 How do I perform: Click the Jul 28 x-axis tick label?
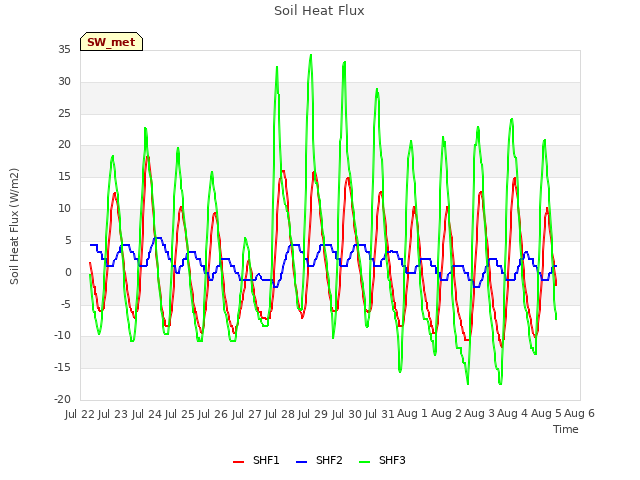click(x=280, y=414)
